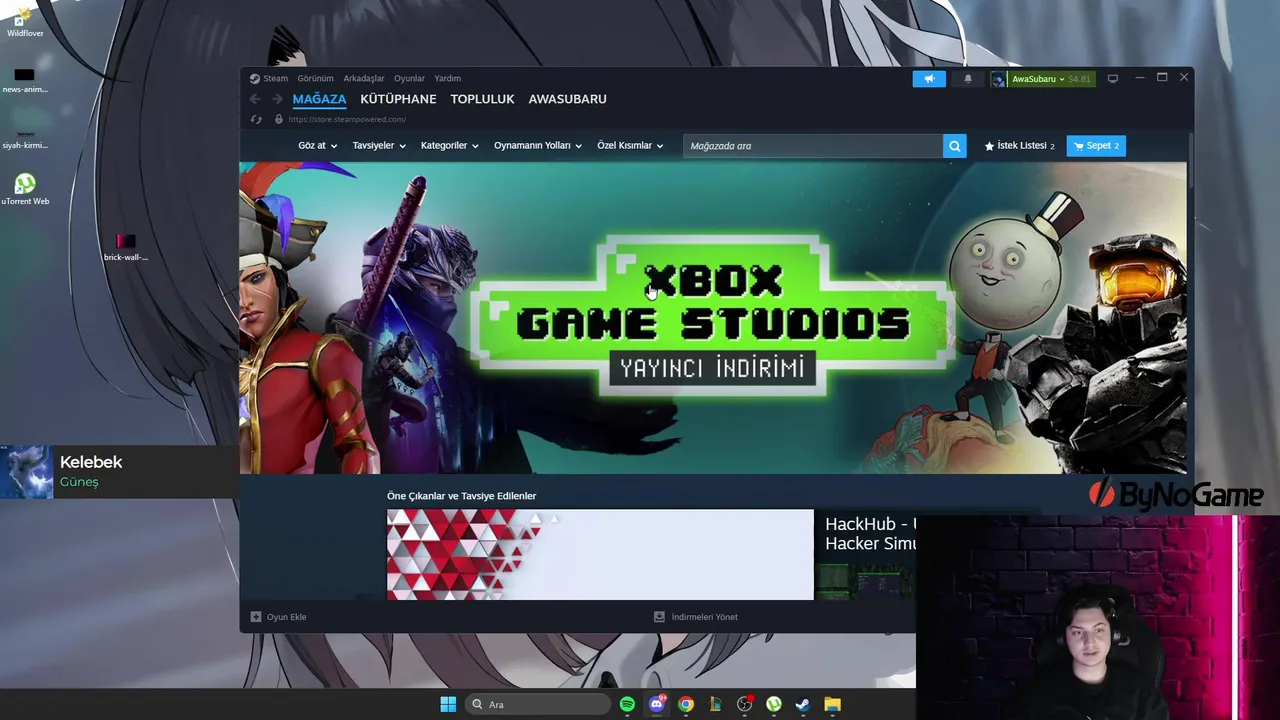Select the news-anim desktop file
The image size is (1280, 720).
pyautogui.click(x=25, y=80)
